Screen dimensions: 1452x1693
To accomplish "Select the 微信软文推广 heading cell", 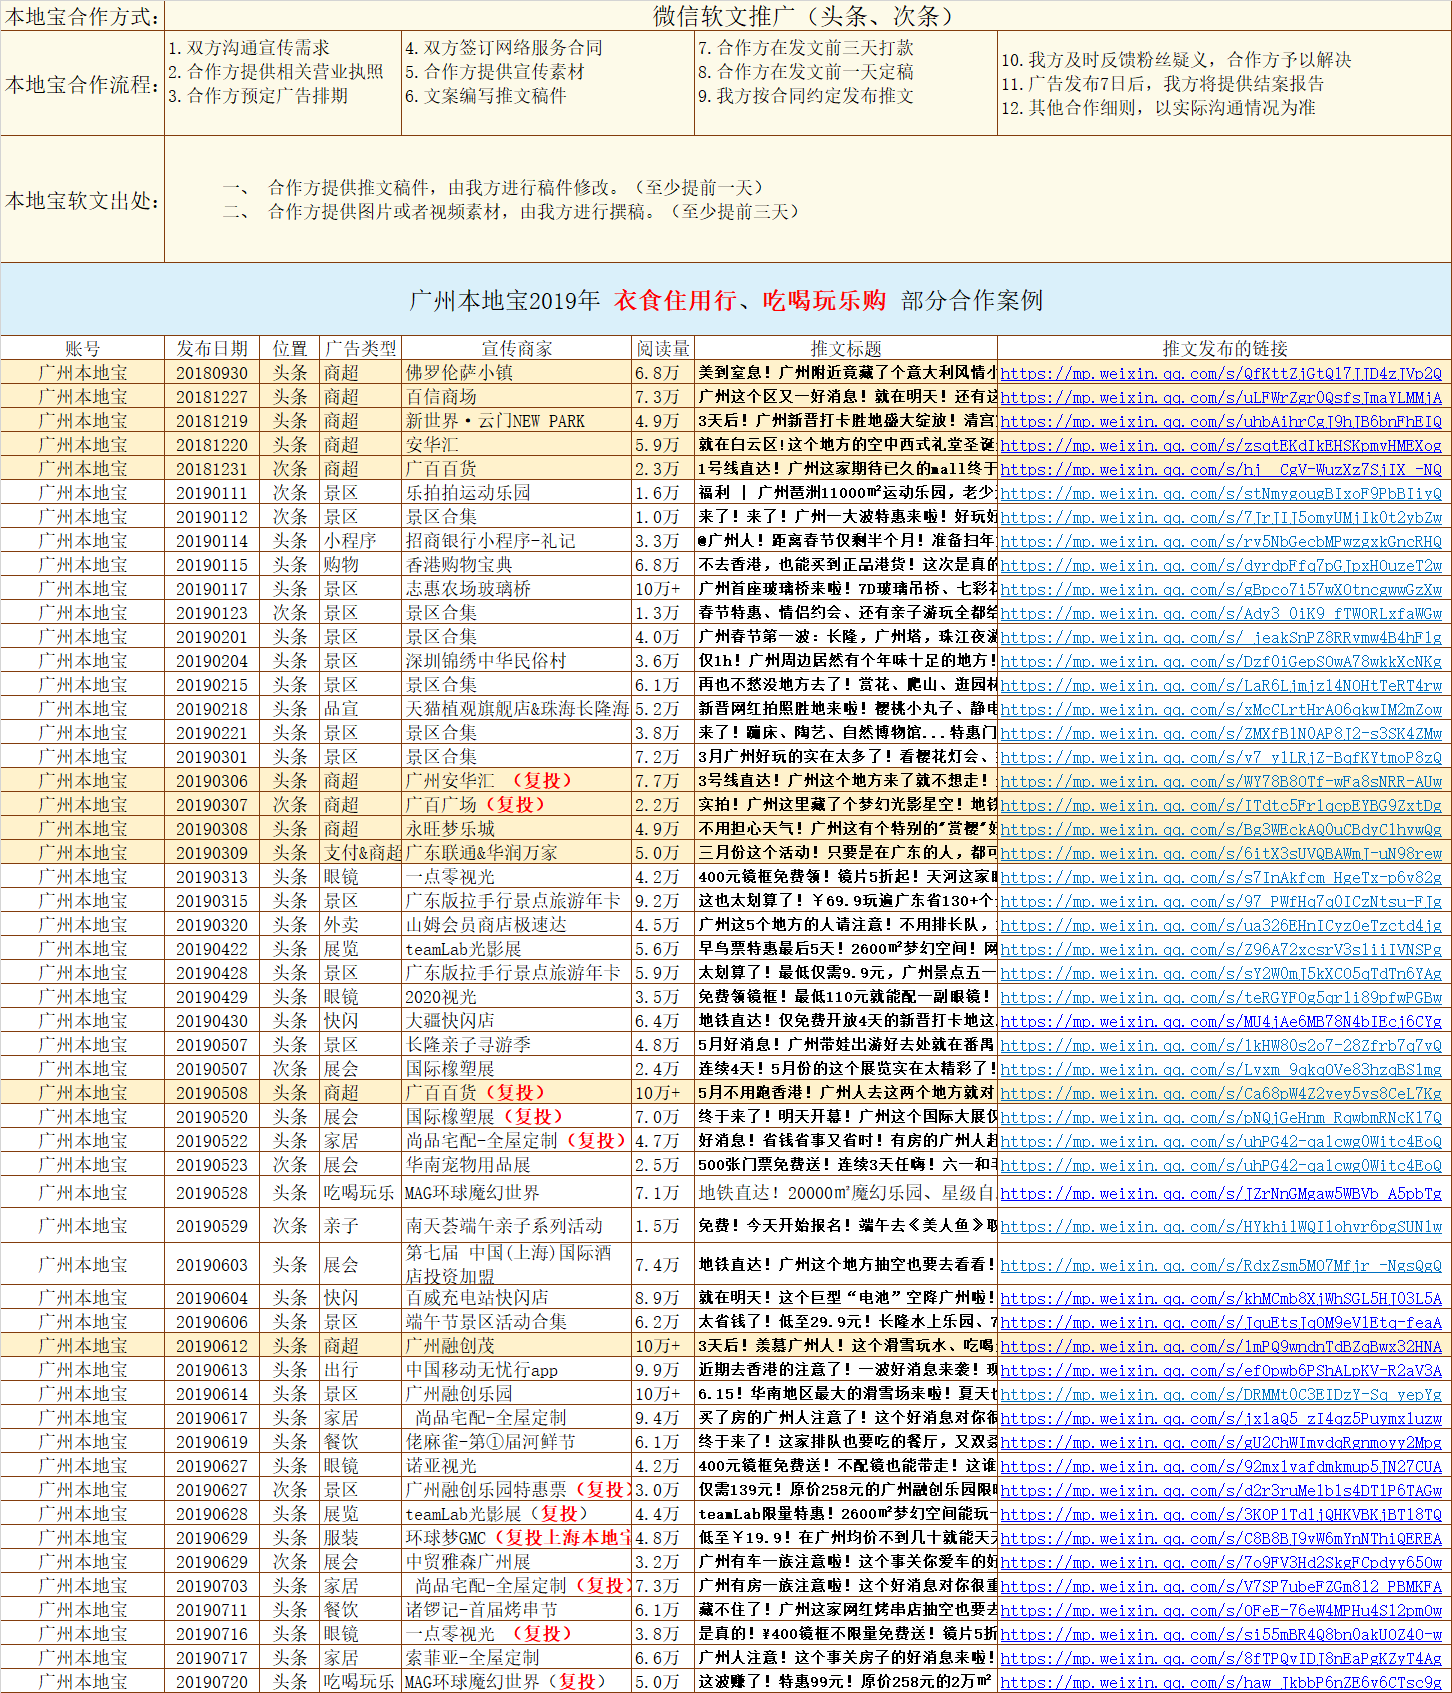I will click(806, 16).
